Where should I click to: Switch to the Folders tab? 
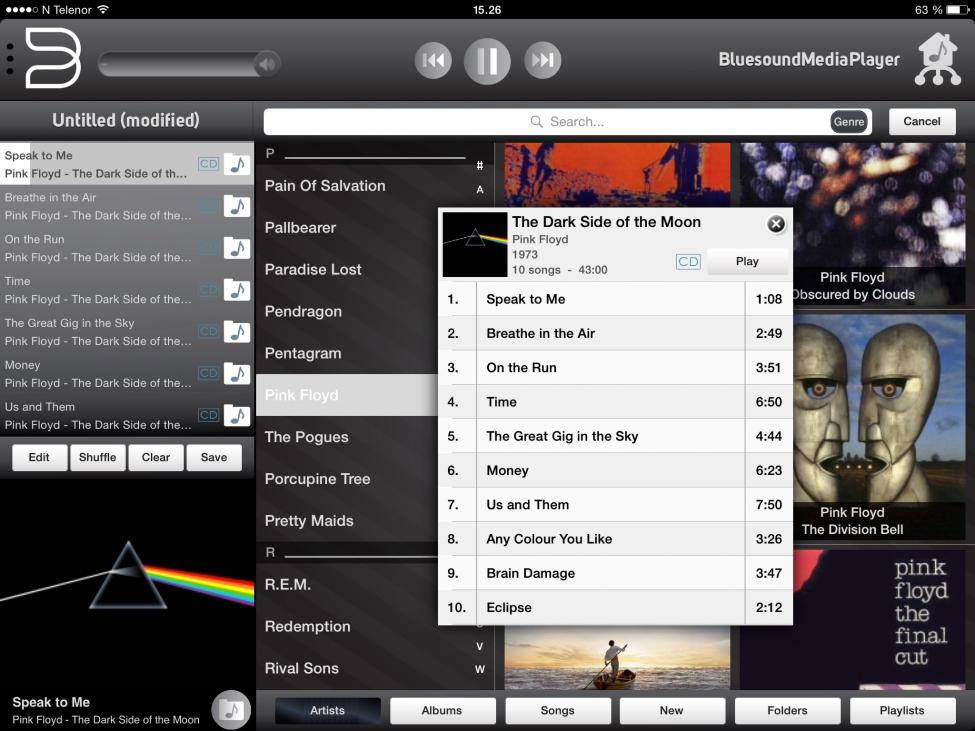tap(787, 710)
